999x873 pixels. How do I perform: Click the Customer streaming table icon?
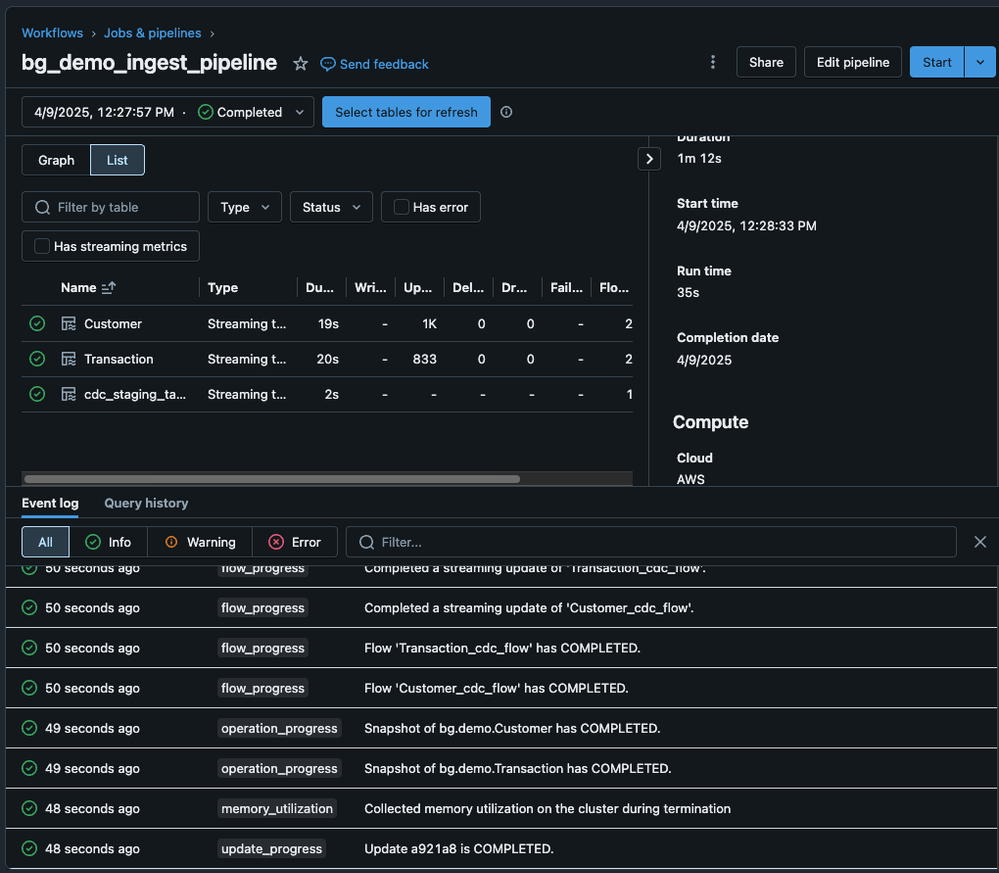tap(68, 324)
